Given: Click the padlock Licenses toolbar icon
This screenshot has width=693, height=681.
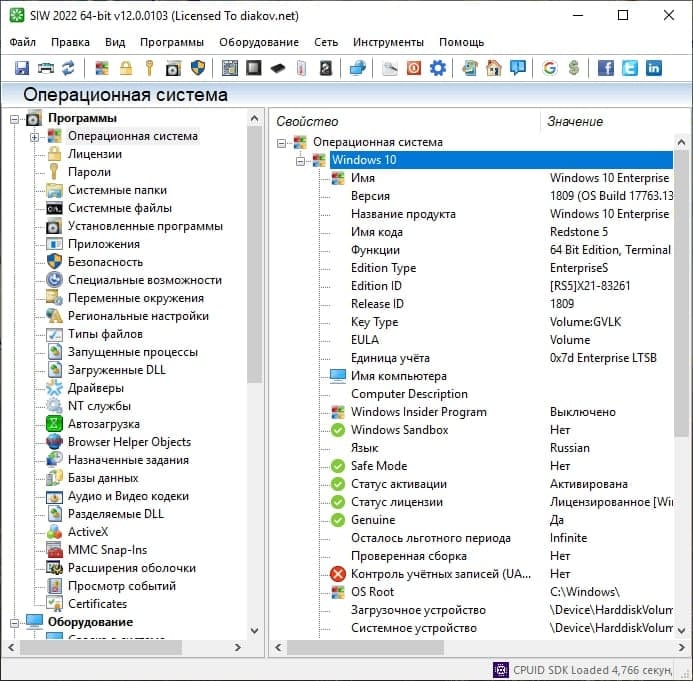Looking at the screenshot, I should click(x=126, y=68).
